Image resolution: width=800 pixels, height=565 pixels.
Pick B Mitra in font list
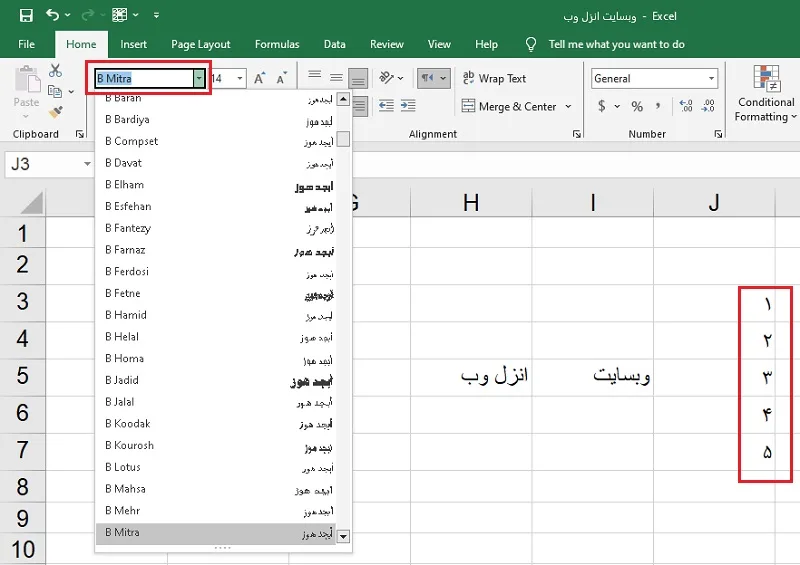pos(215,532)
